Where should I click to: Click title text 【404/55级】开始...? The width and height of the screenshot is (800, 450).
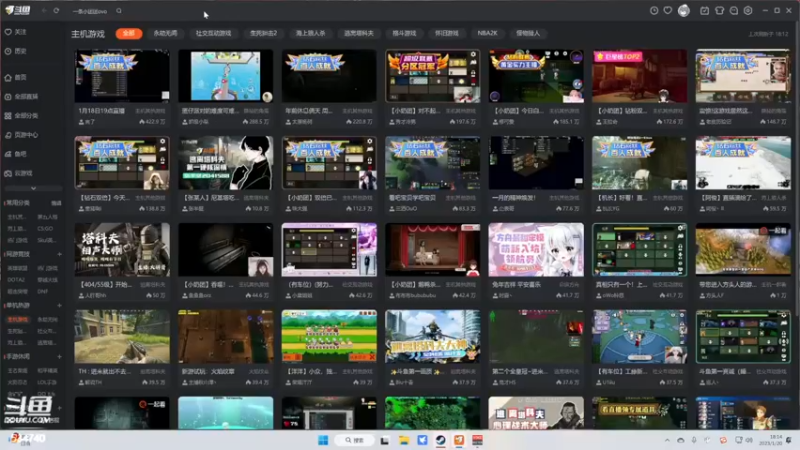click(105, 285)
